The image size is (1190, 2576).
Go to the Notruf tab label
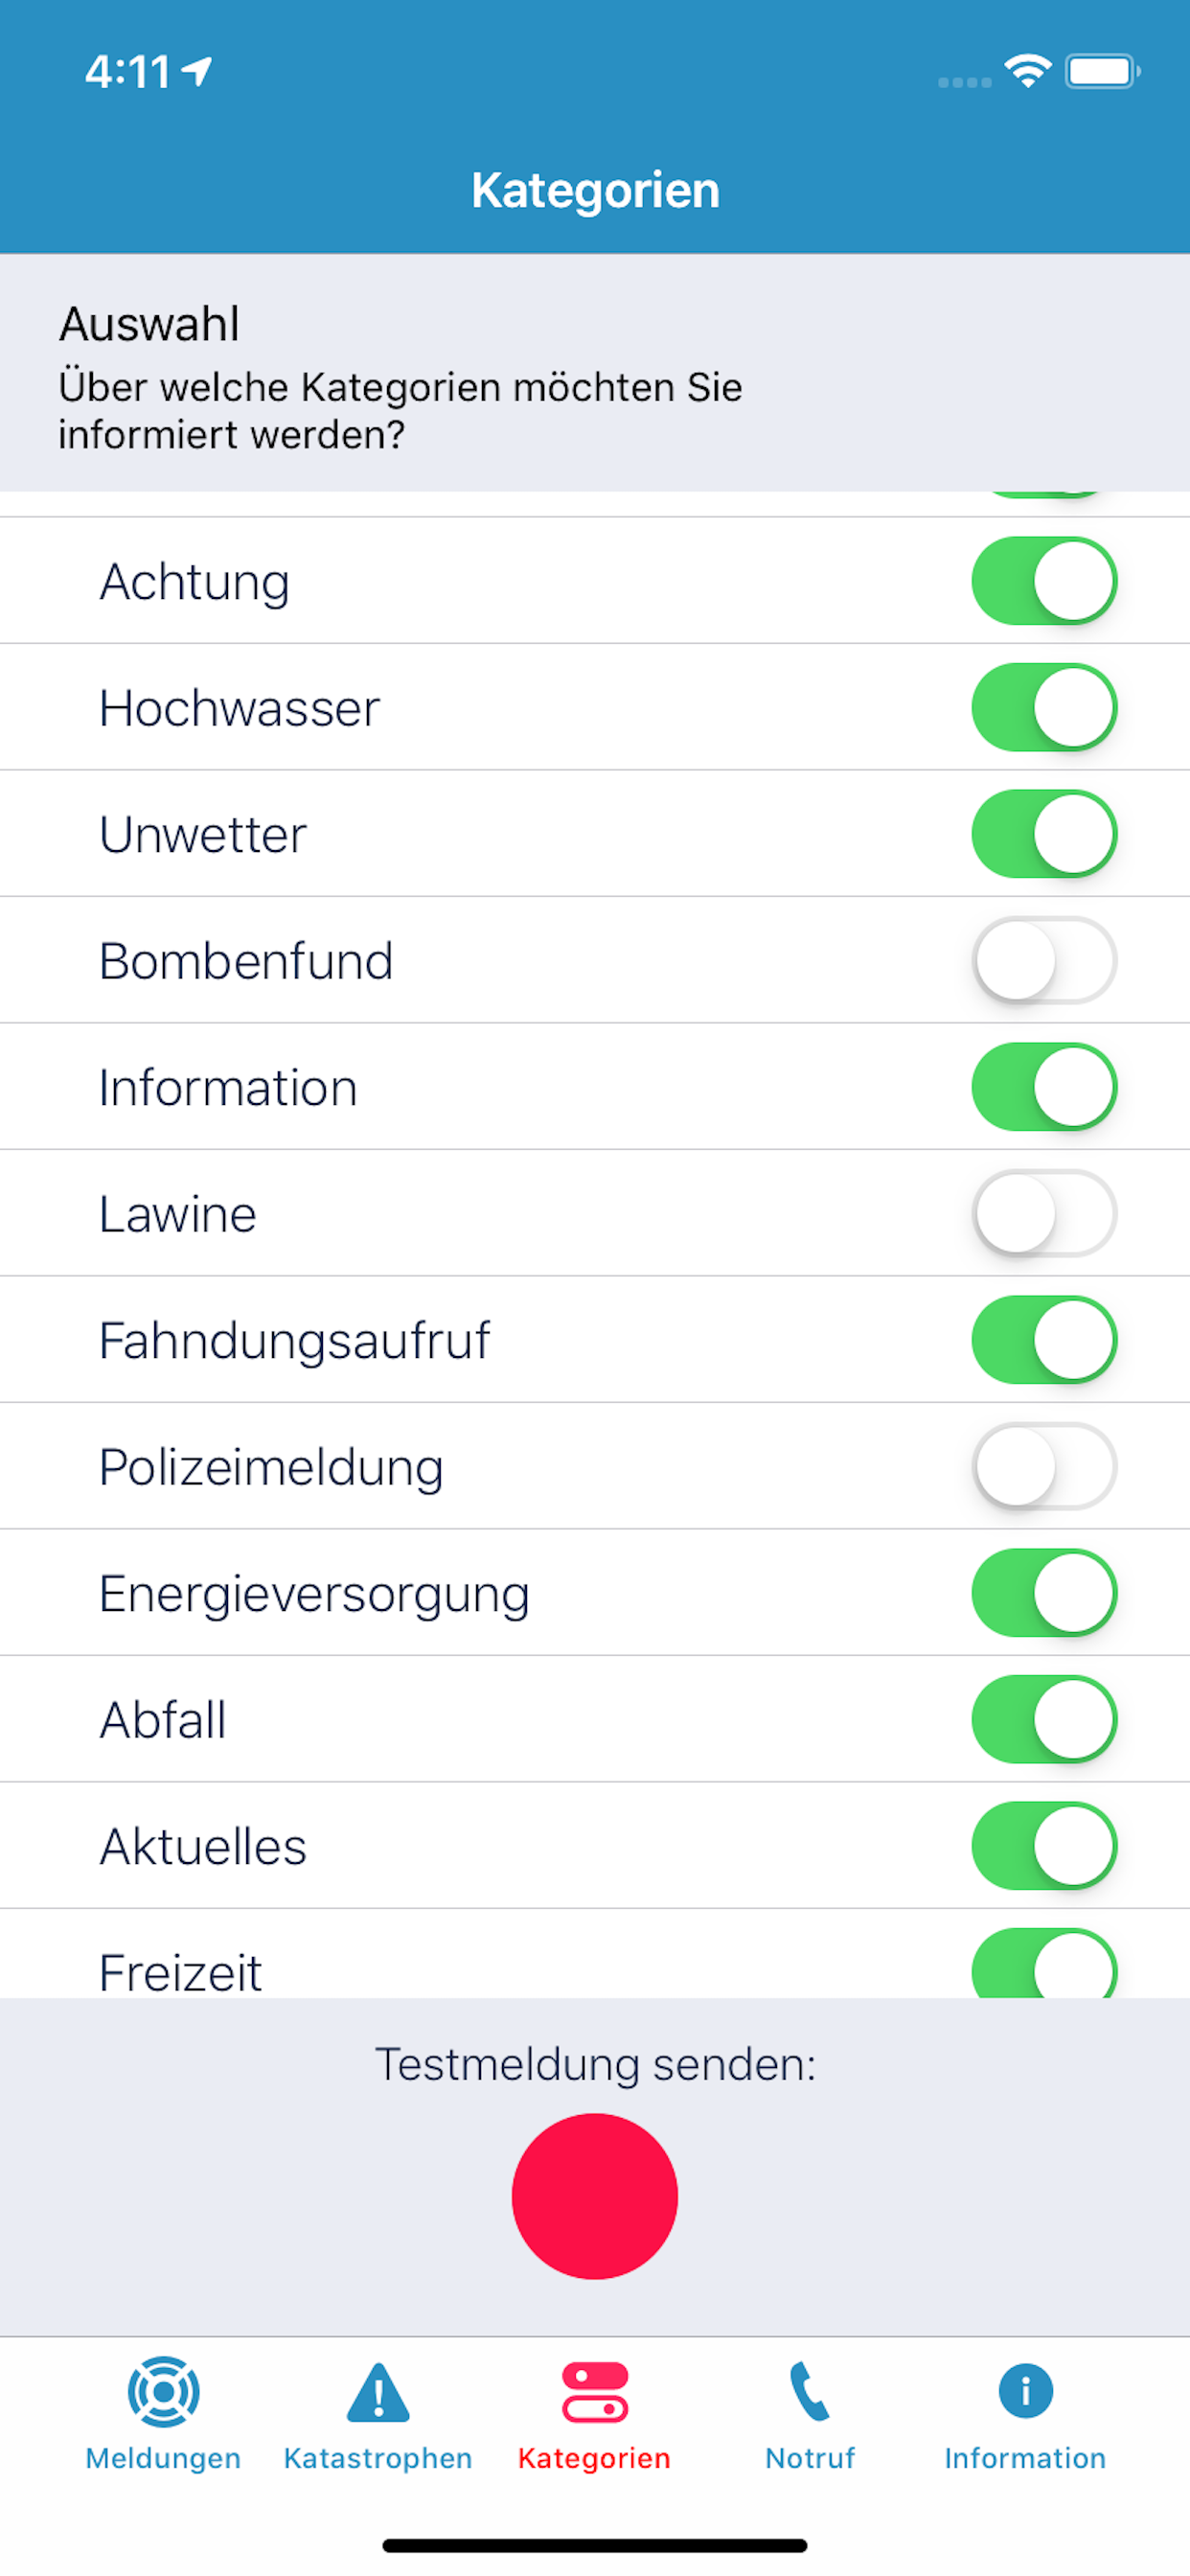pyautogui.click(x=810, y=2458)
